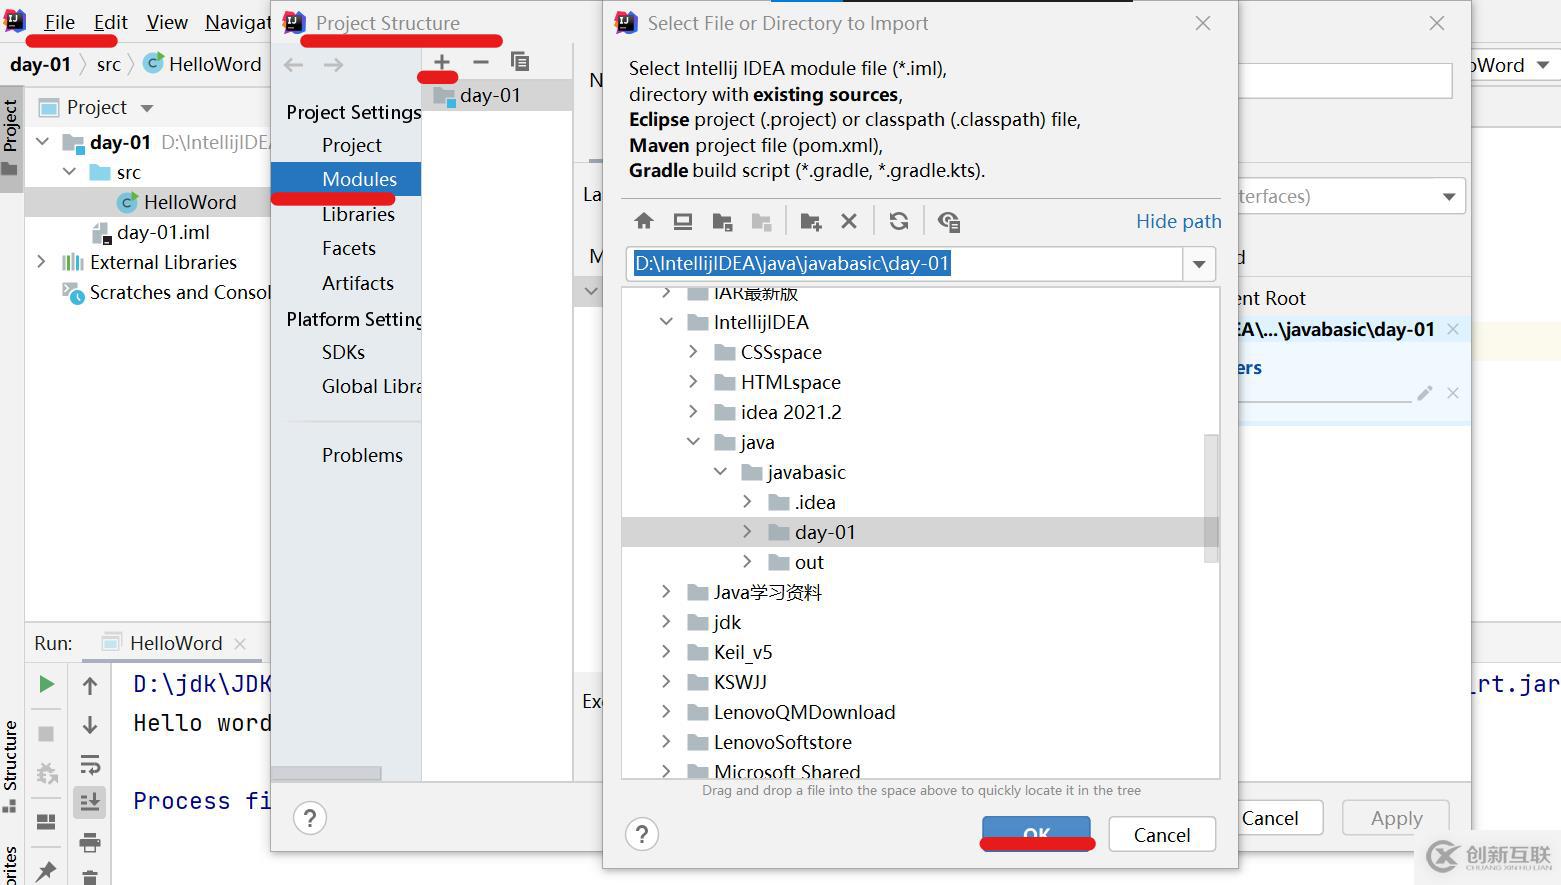Cancel the Project Structure dialog
This screenshot has width=1561, height=885.
1270,818
